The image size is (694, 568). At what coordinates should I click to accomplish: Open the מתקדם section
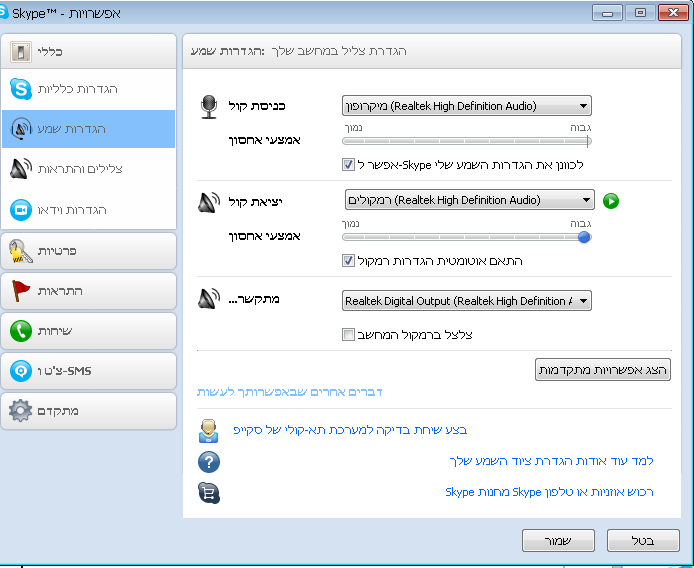tap(89, 411)
